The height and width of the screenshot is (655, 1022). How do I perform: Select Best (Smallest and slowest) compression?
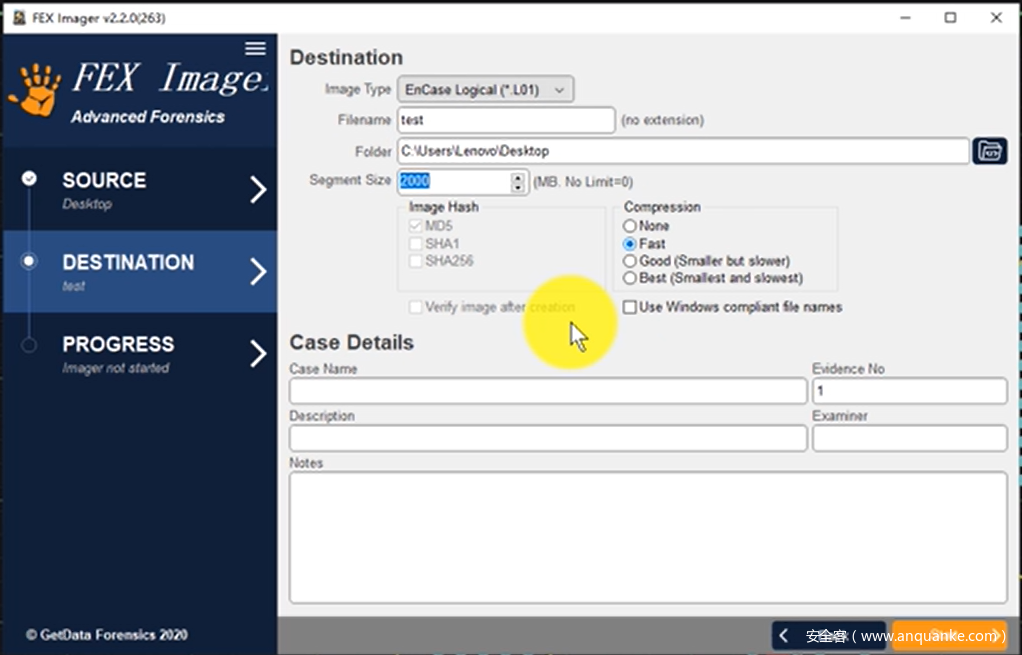[x=630, y=278]
